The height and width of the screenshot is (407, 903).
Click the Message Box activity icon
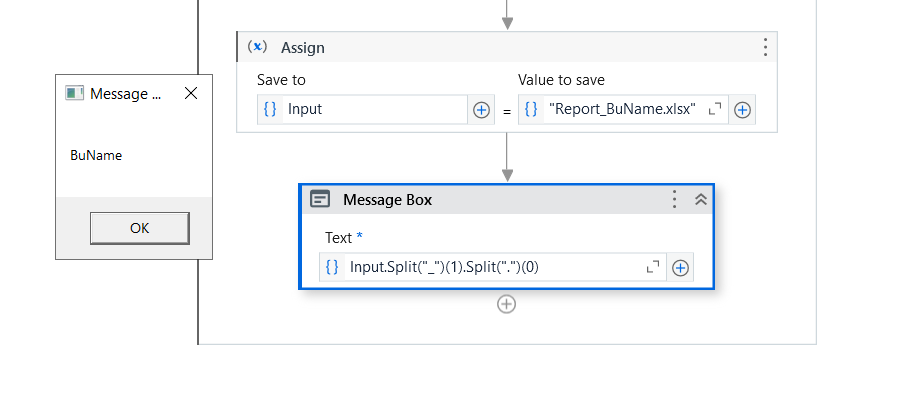pyautogui.click(x=320, y=199)
